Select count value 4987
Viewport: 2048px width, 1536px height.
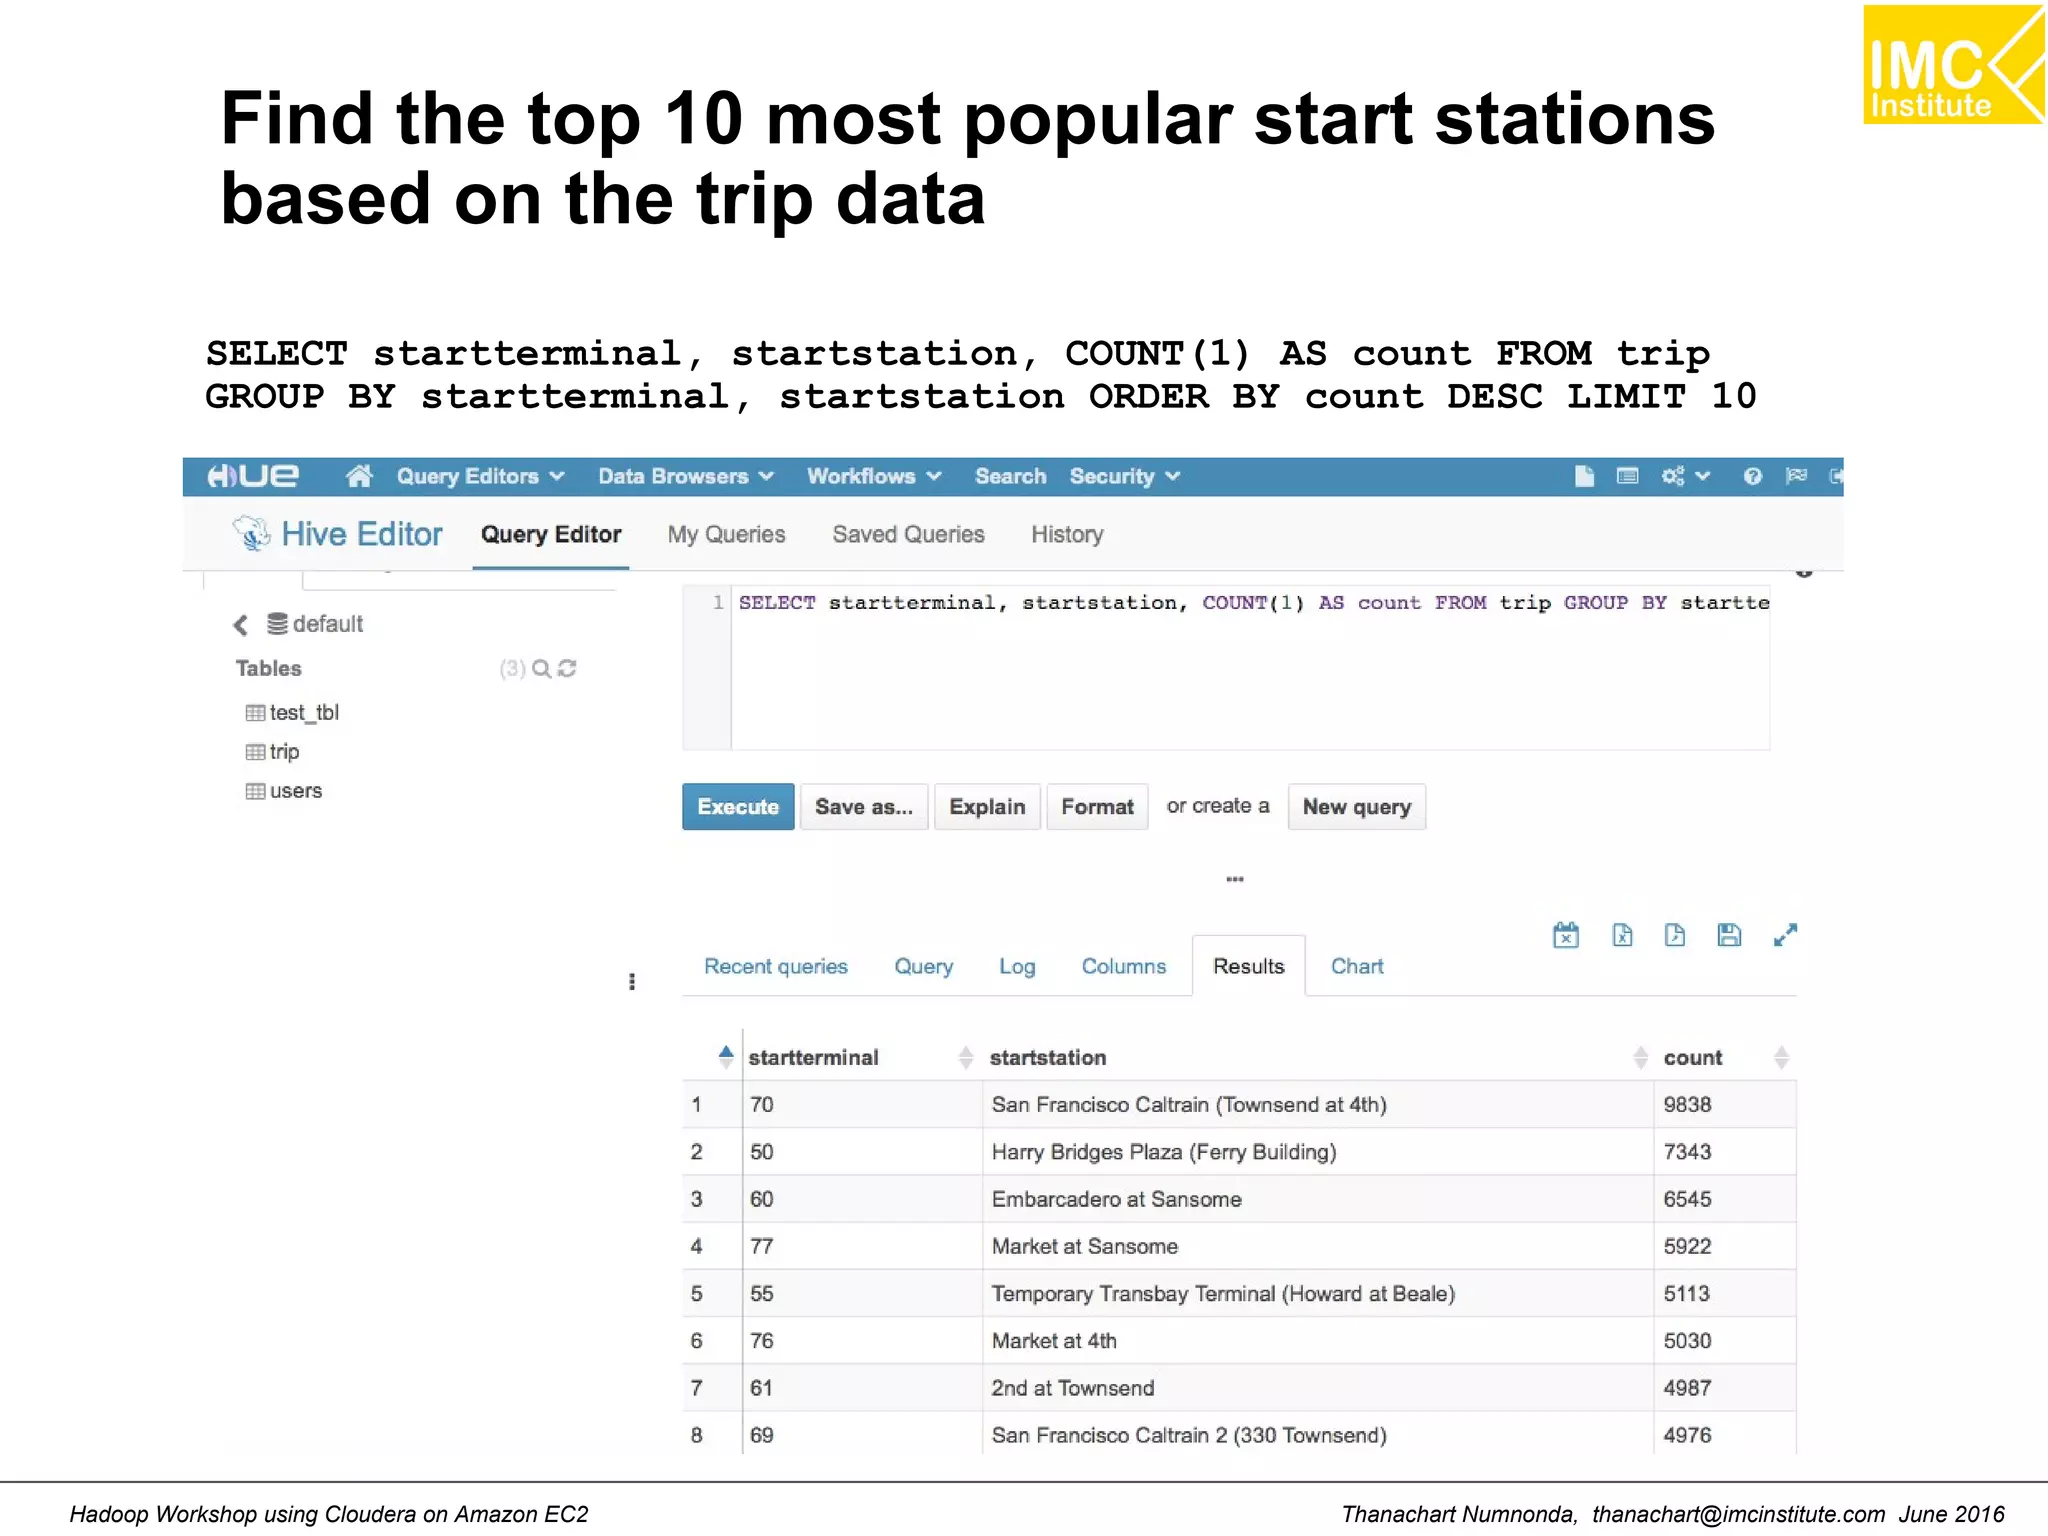1687,1388
